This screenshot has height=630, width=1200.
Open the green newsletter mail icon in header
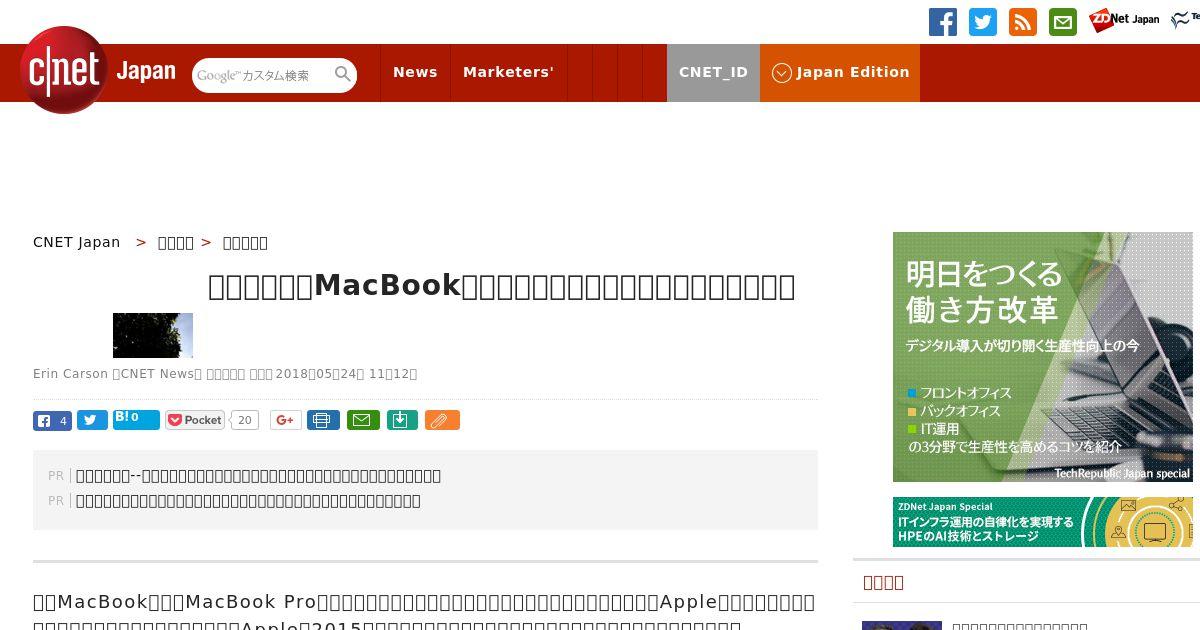1063,22
